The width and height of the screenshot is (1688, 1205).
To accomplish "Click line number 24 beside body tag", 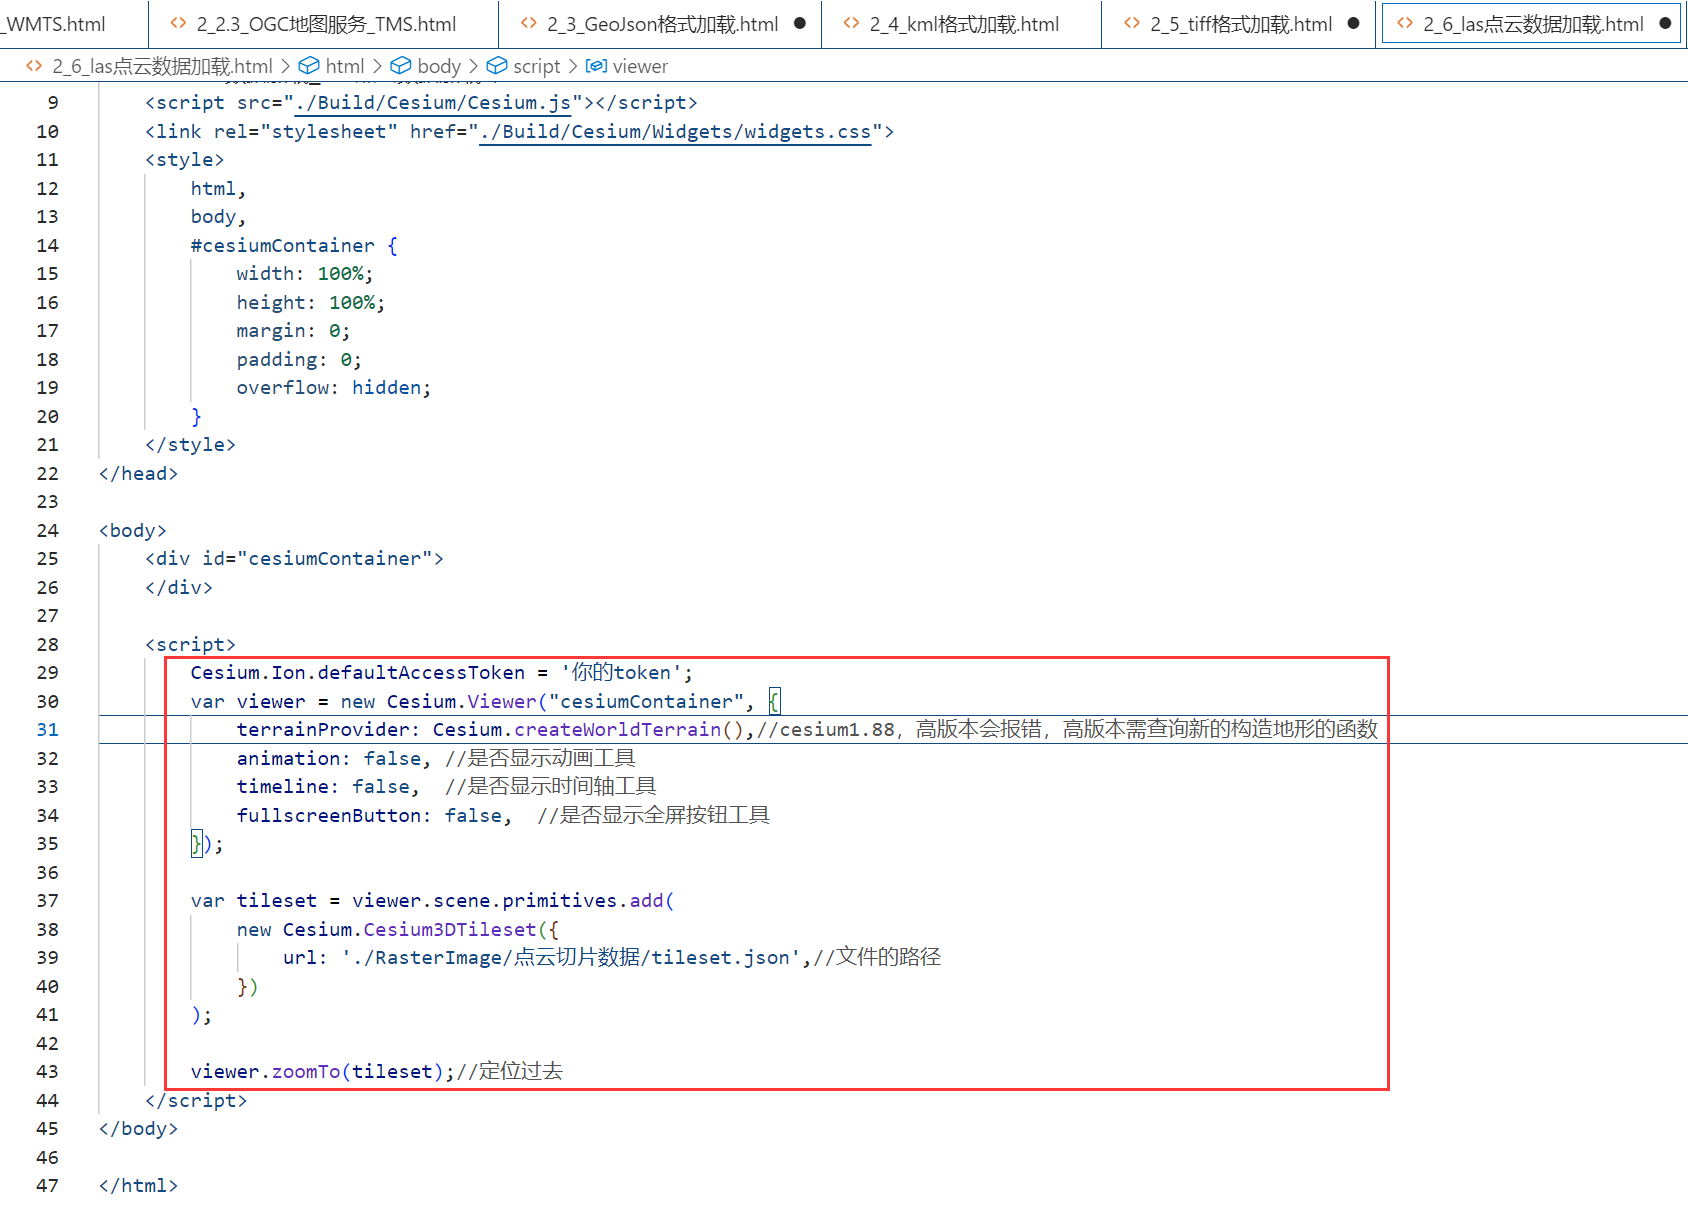I will (48, 530).
